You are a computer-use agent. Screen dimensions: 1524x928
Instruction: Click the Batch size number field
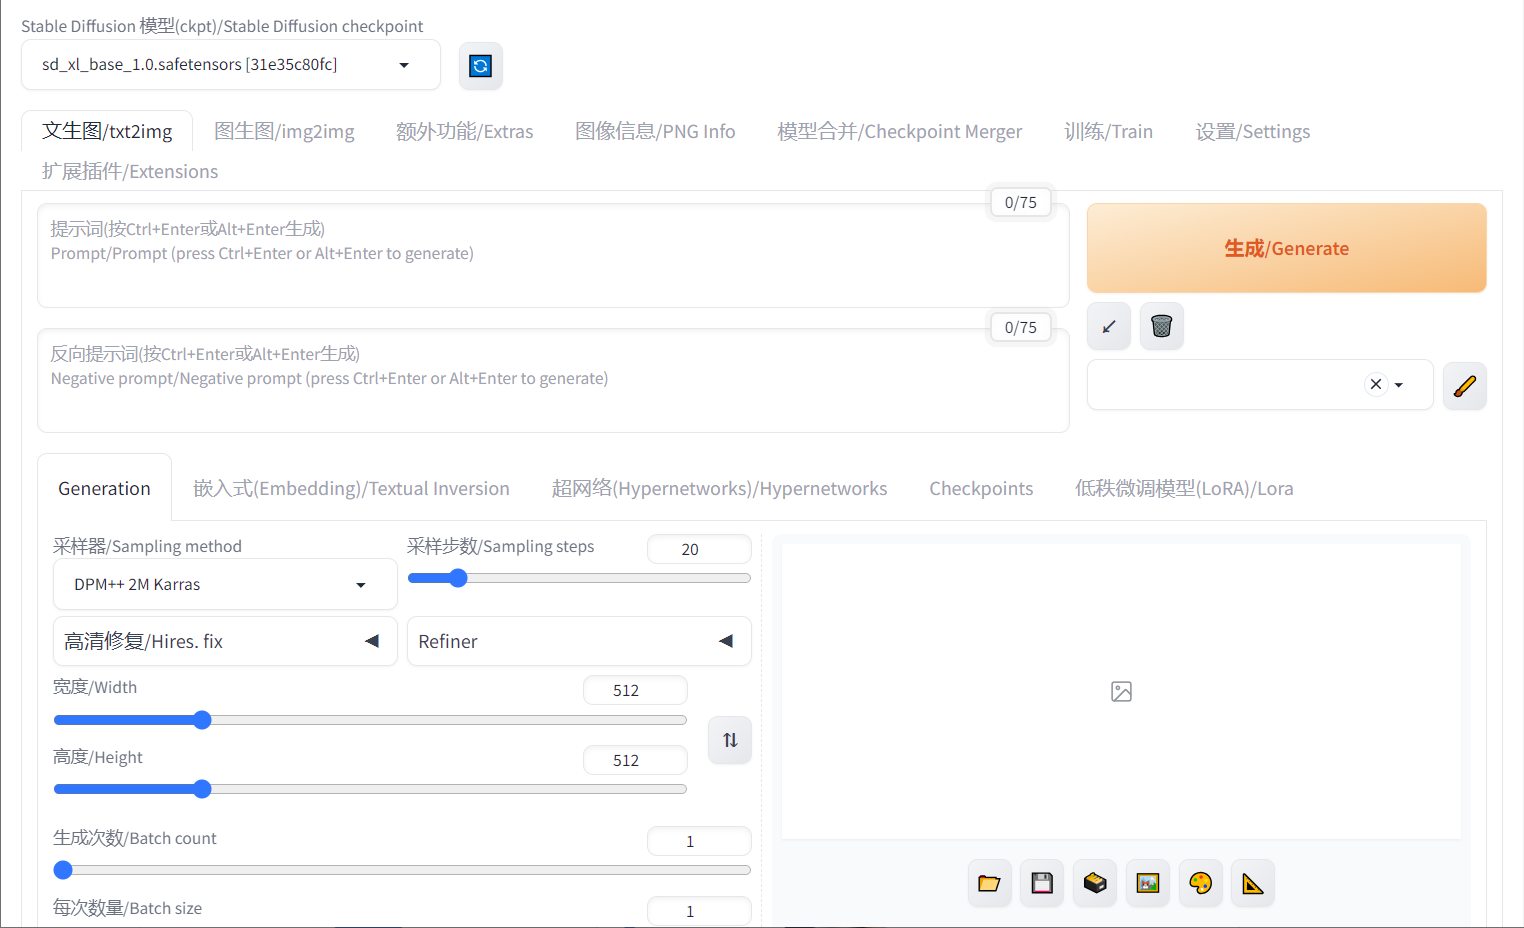tap(699, 911)
